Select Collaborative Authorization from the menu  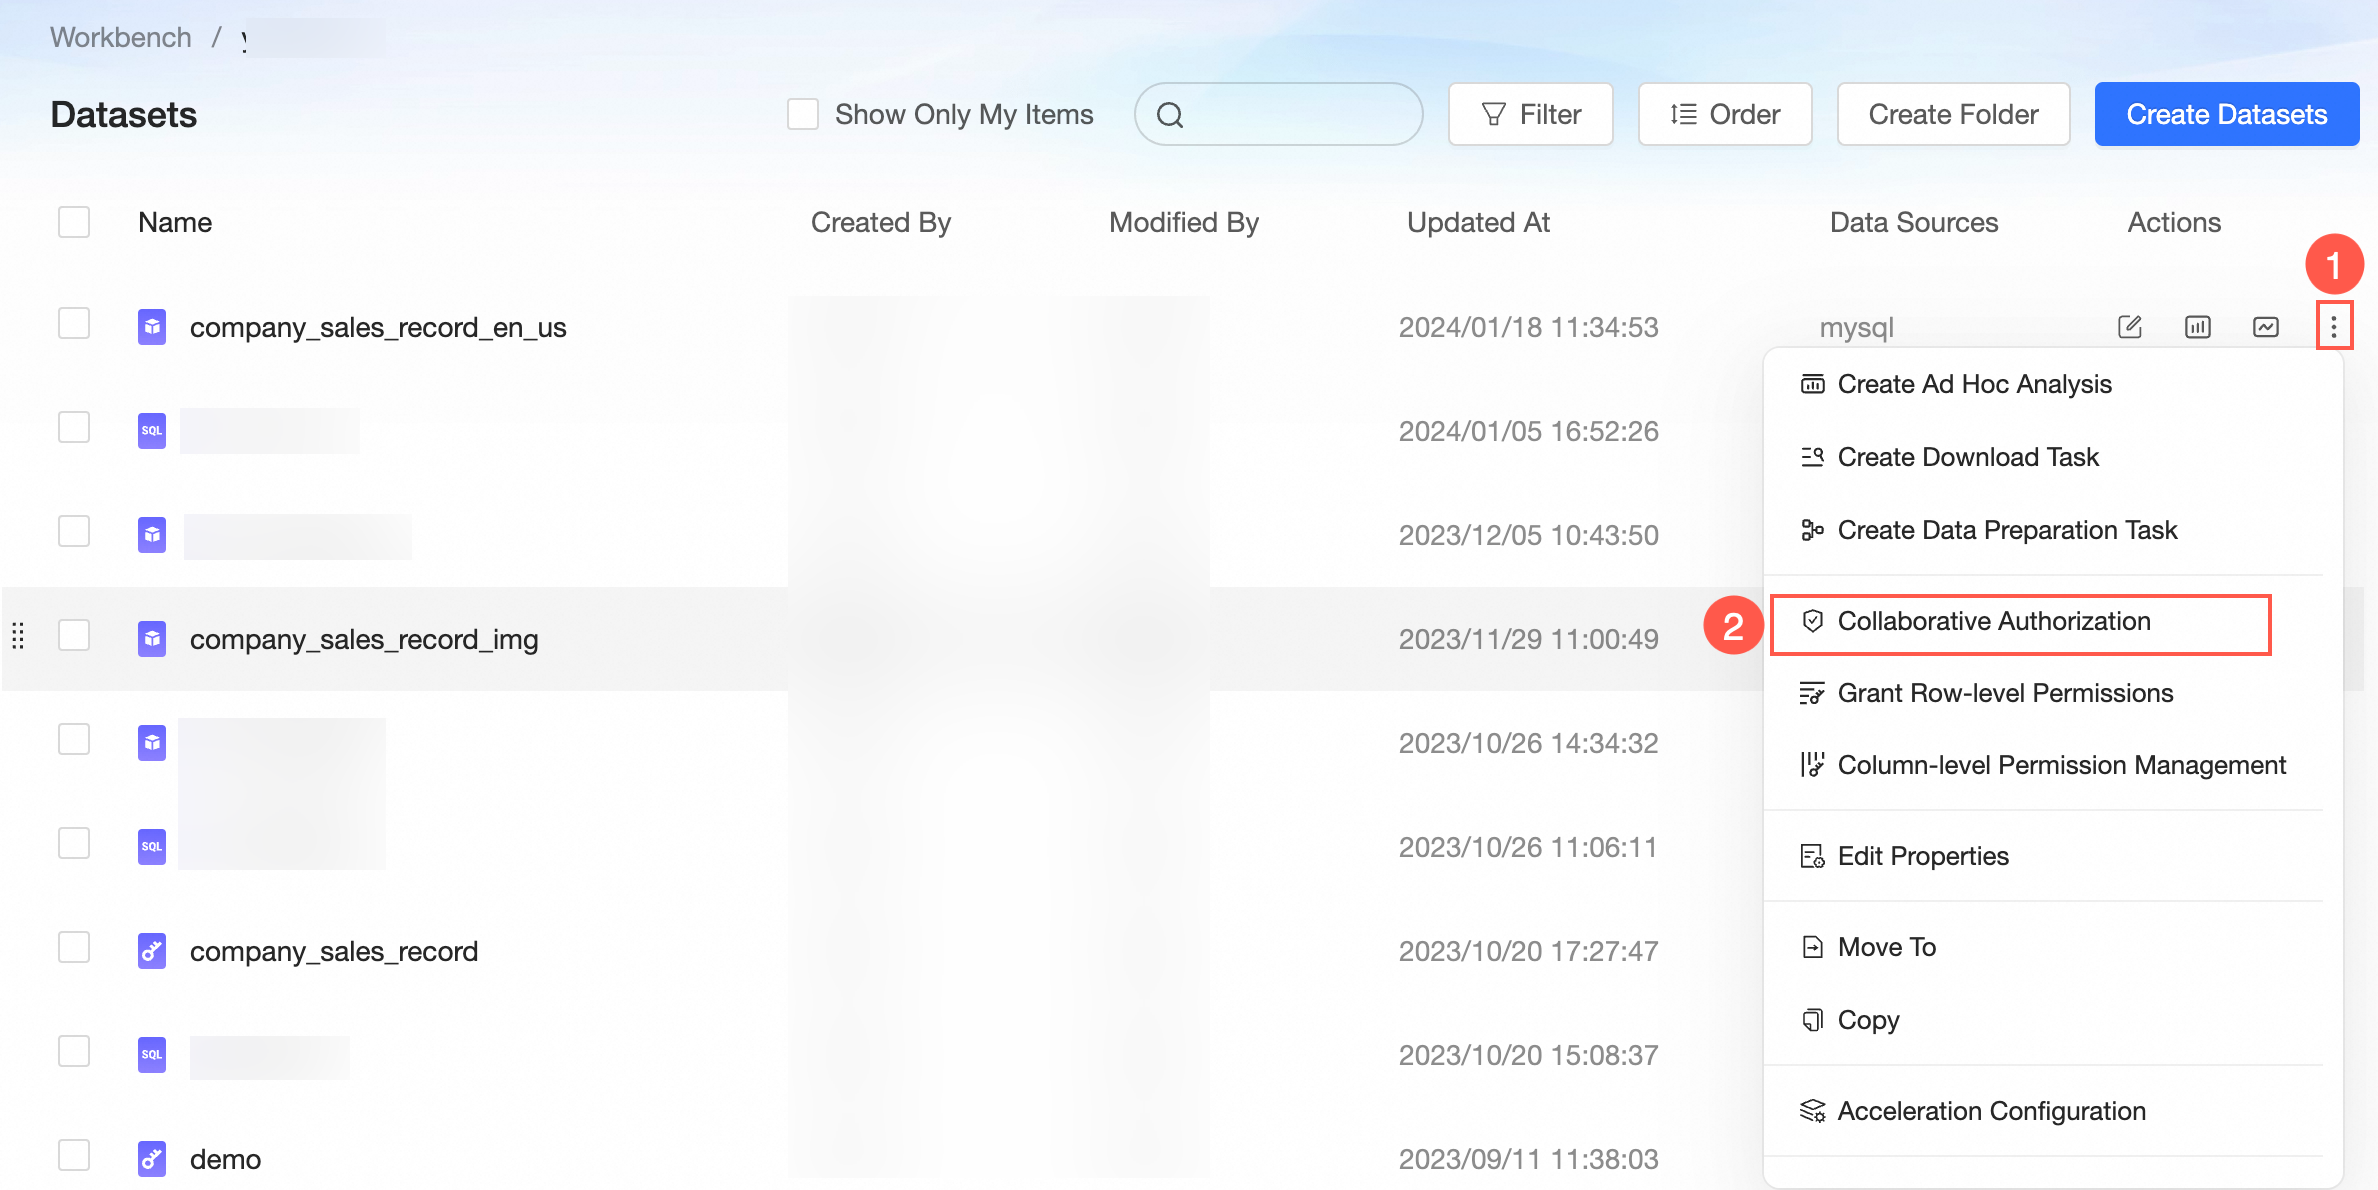pyautogui.click(x=1993, y=621)
